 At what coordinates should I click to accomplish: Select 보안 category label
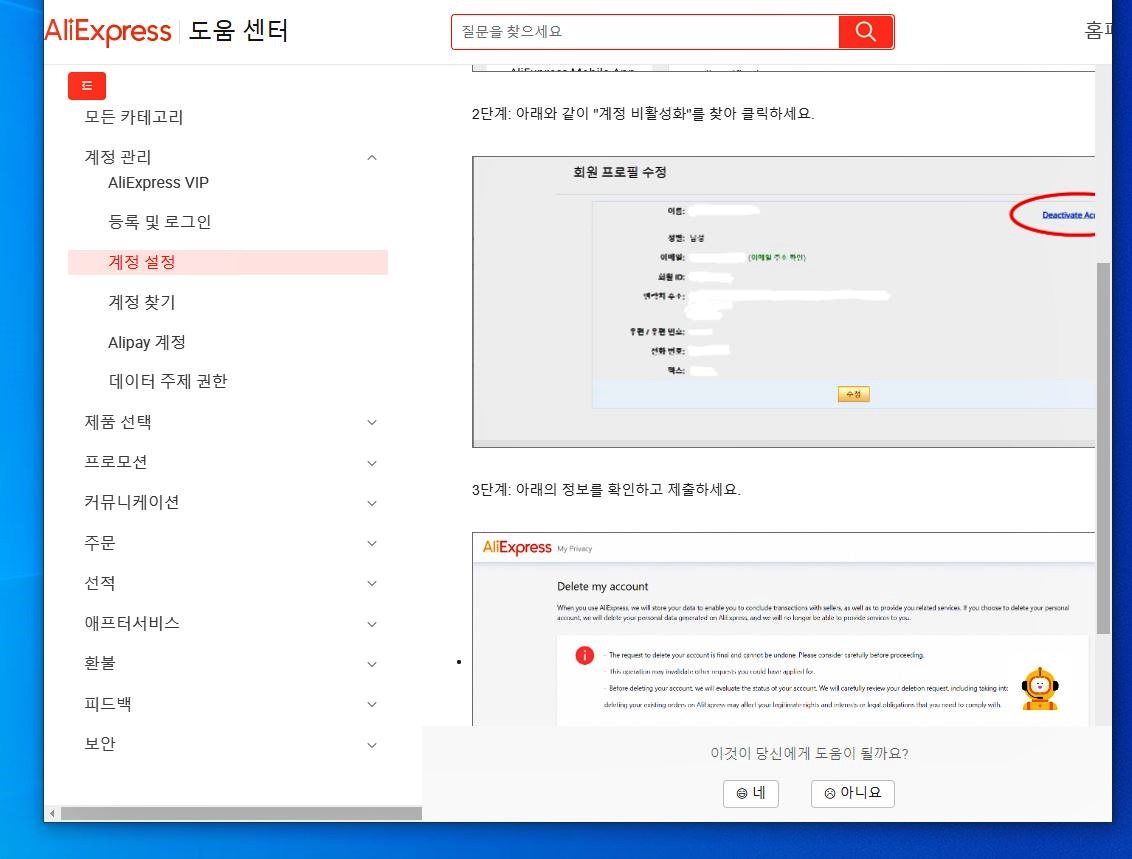pyautogui.click(x=100, y=744)
